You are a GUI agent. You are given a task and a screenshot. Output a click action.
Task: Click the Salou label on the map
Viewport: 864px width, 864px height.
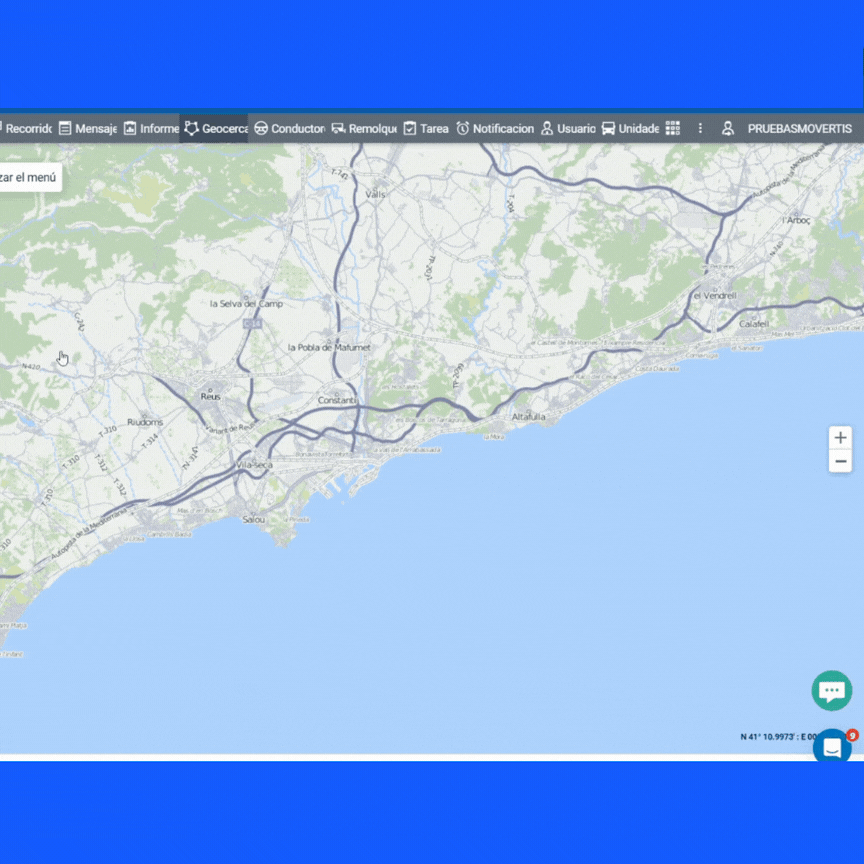point(253,520)
